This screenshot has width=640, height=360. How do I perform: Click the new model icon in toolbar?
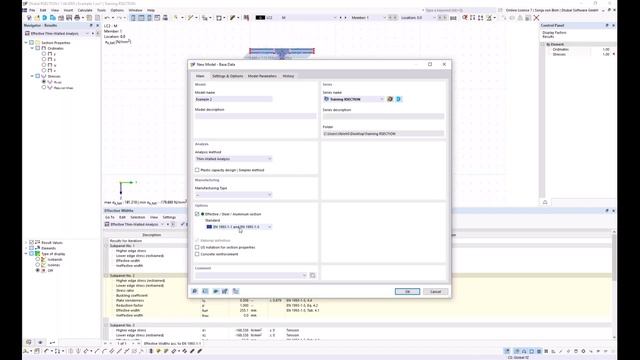(29, 18)
